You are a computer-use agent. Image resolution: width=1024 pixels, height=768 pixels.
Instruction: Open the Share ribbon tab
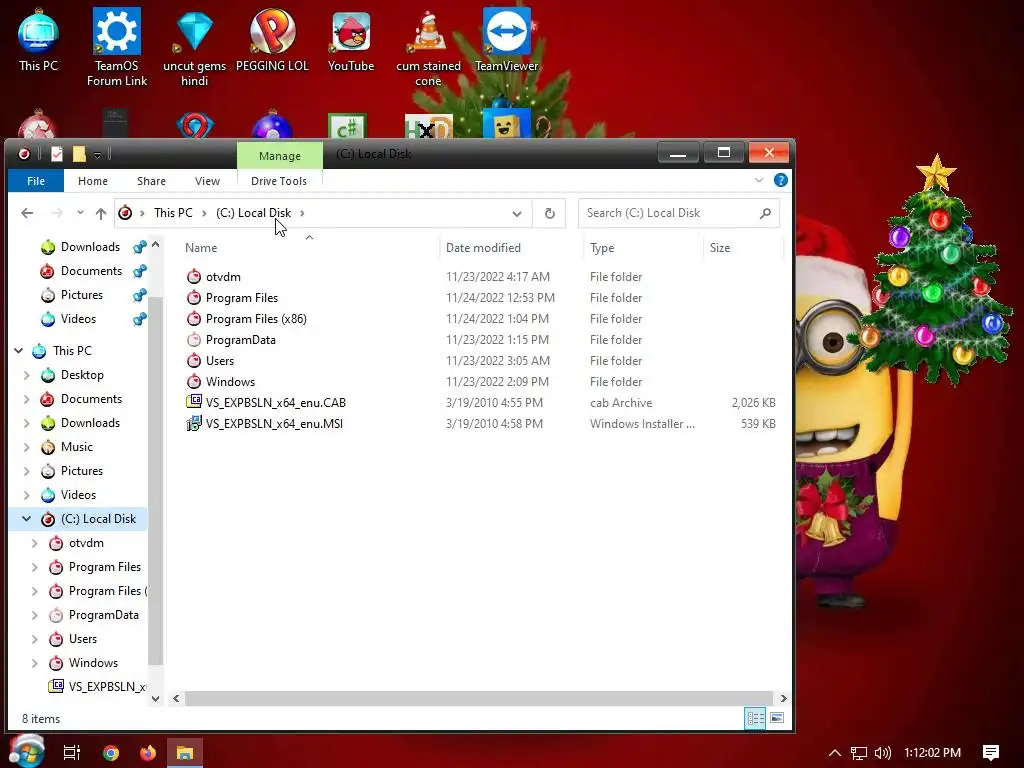152,181
